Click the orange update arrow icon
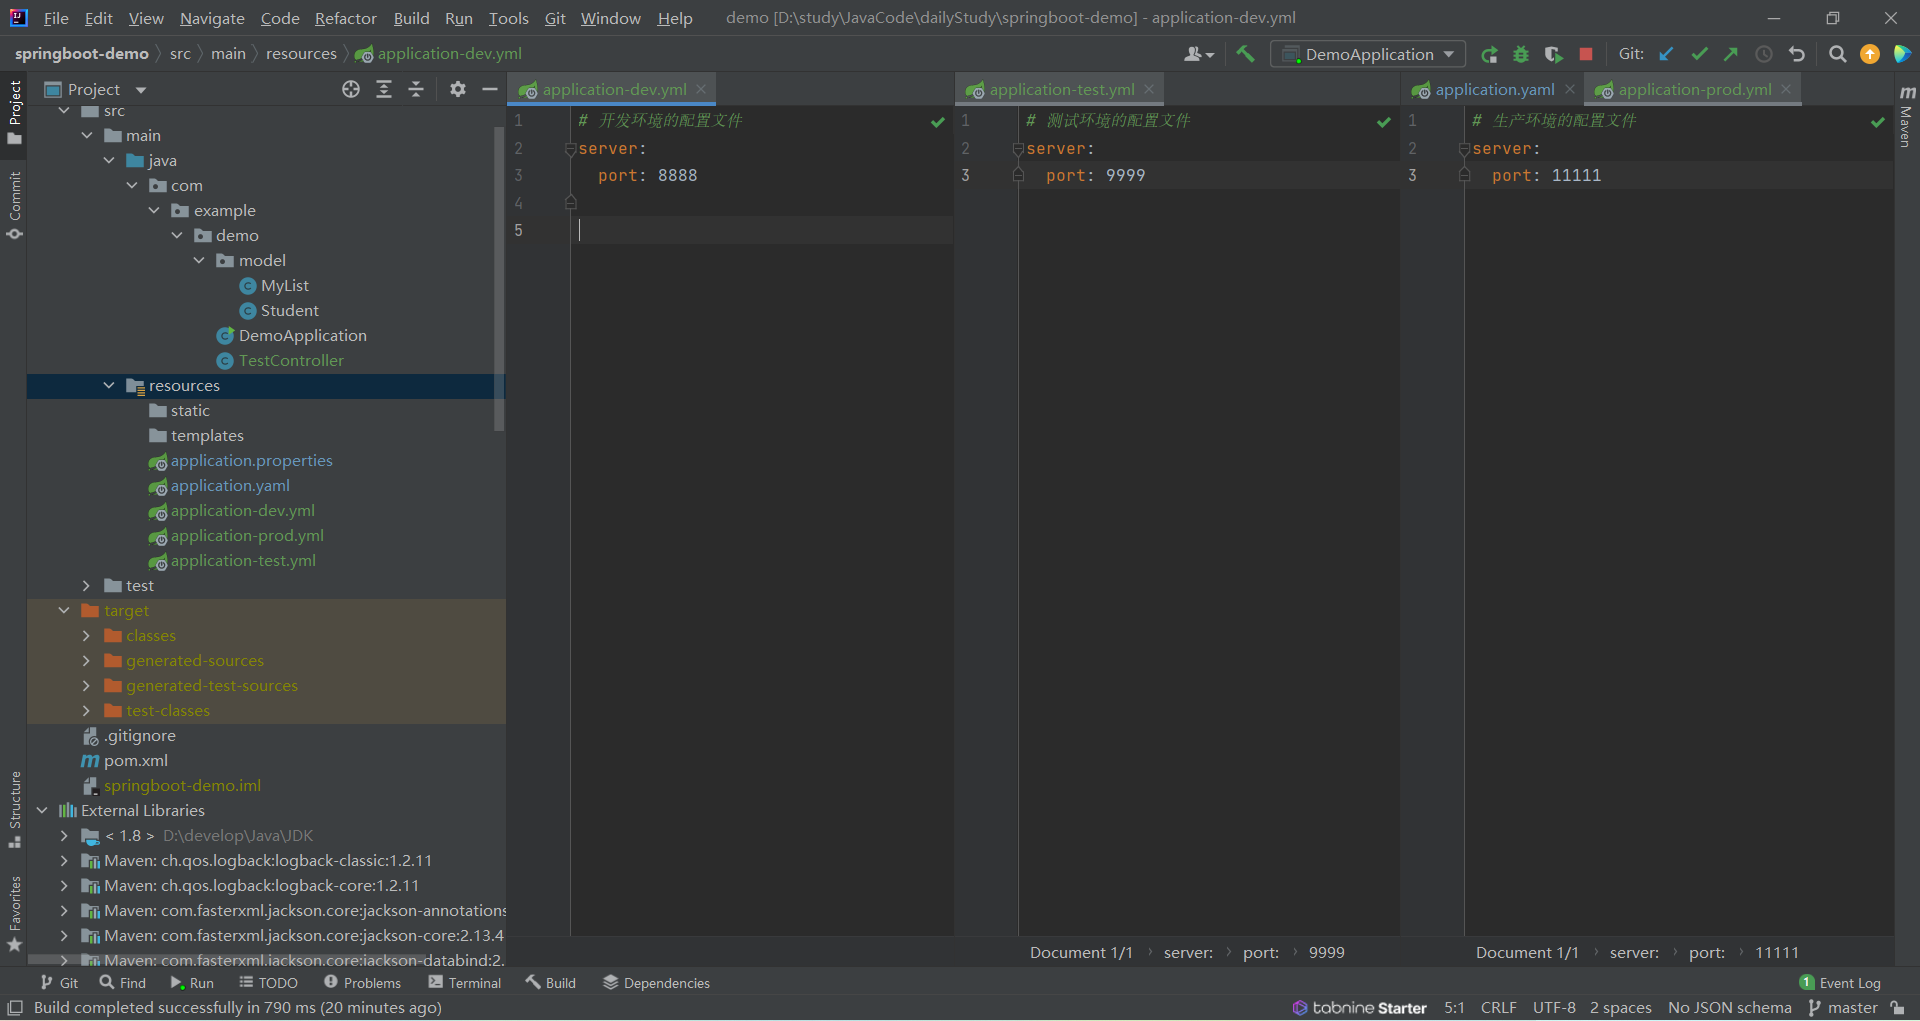 point(1870,54)
